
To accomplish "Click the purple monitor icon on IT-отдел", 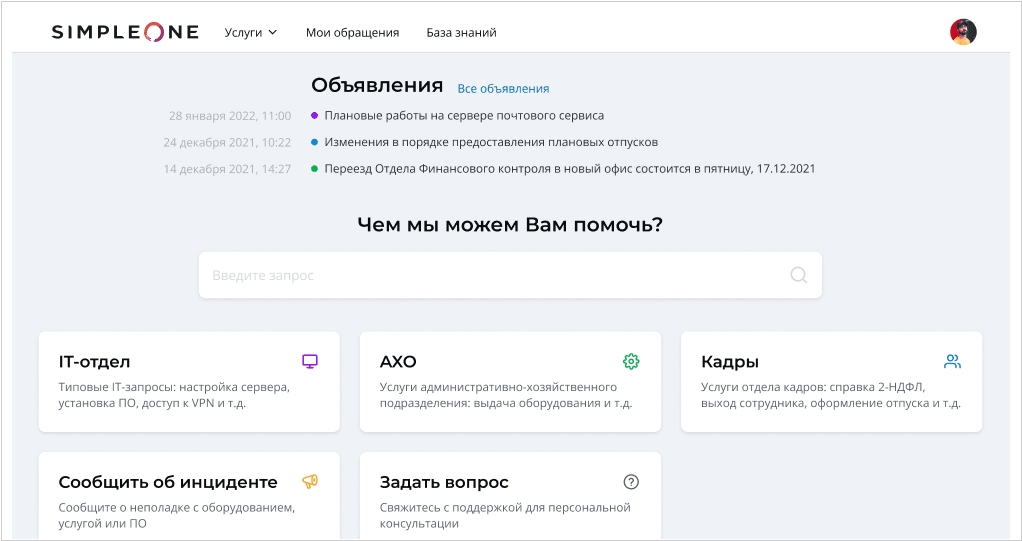I will pyautogui.click(x=310, y=361).
